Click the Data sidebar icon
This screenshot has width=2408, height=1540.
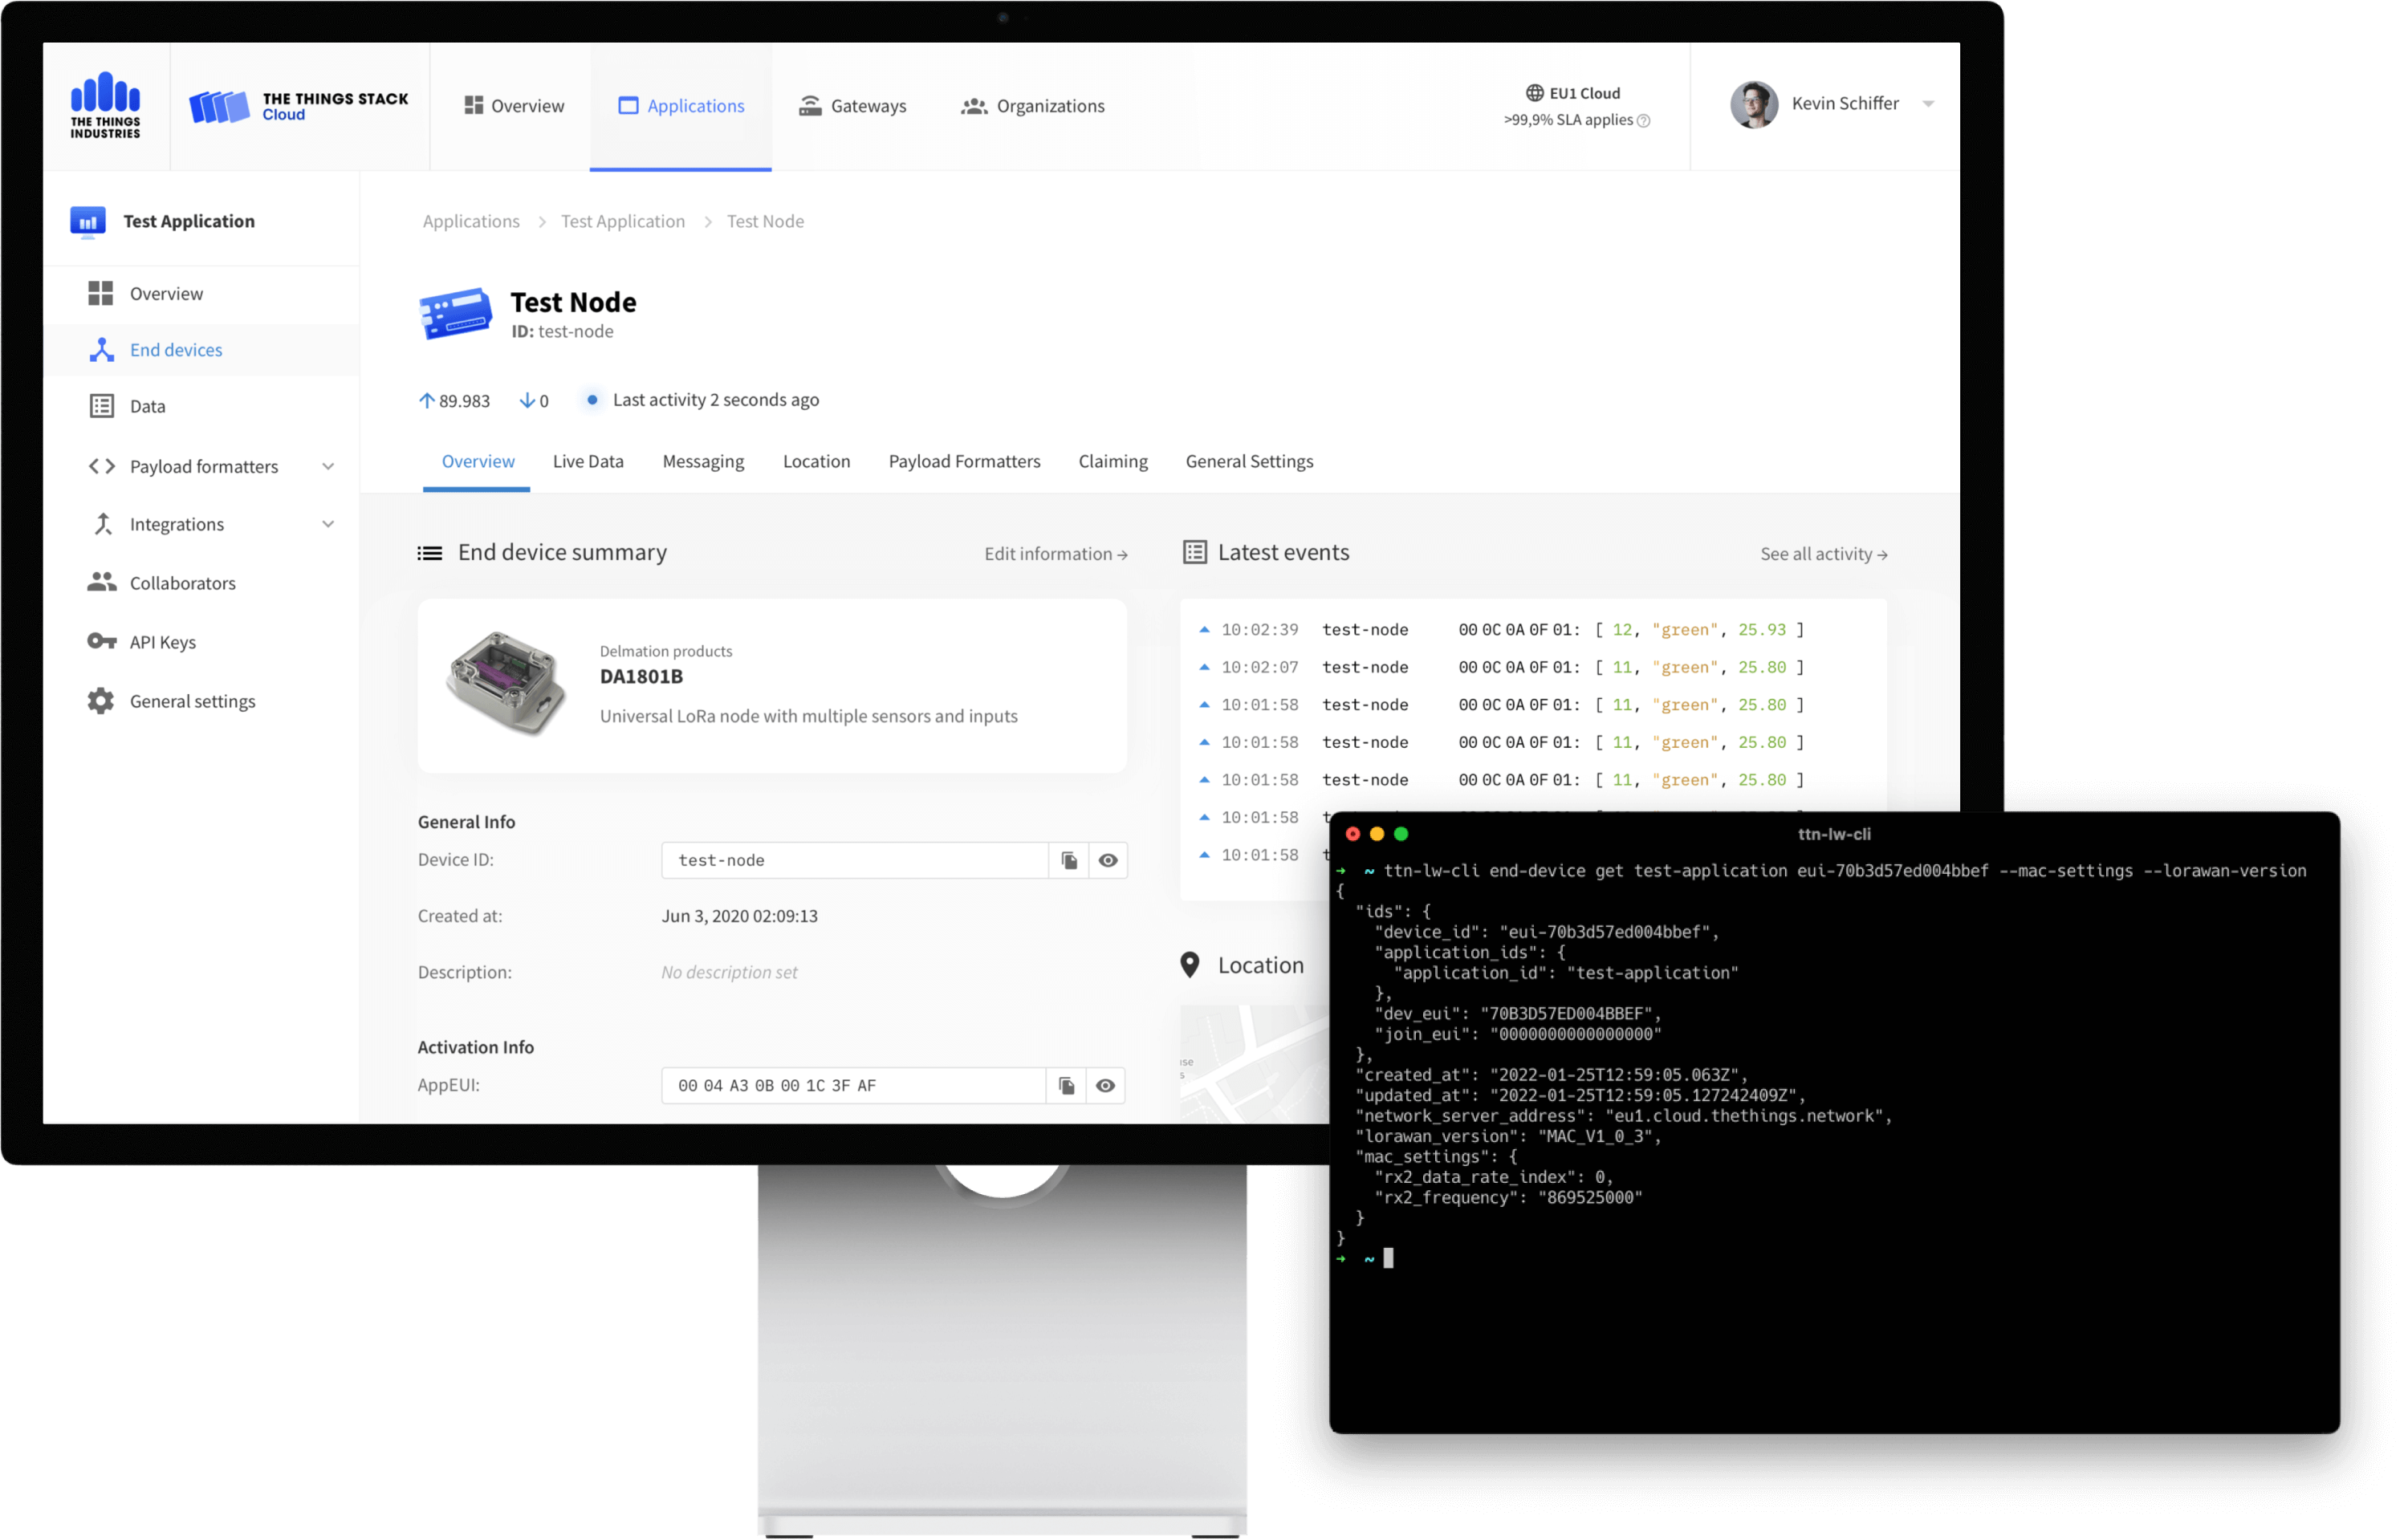click(101, 406)
